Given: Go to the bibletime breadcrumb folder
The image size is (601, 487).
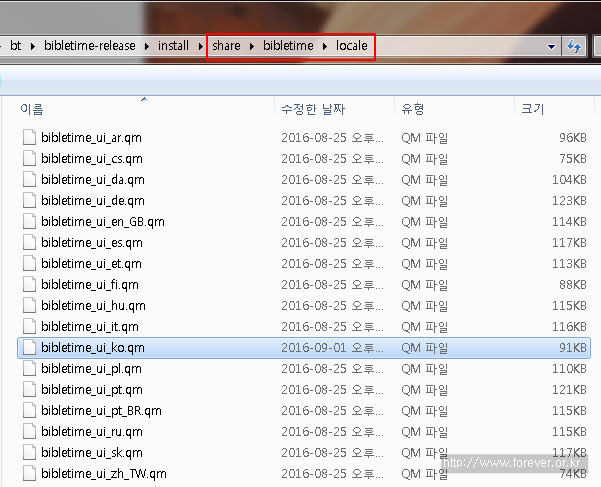Looking at the screenshot, I should coord(288,46).
